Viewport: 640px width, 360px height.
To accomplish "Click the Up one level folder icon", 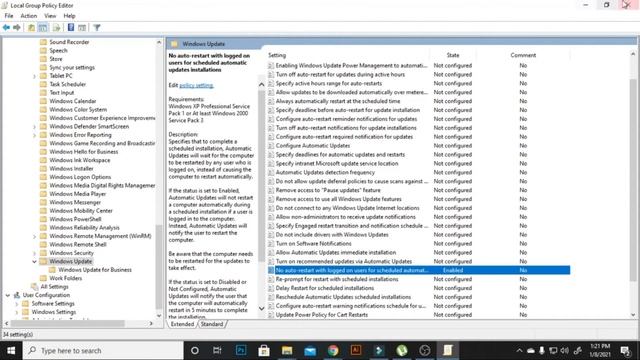I will click(31, 27).
